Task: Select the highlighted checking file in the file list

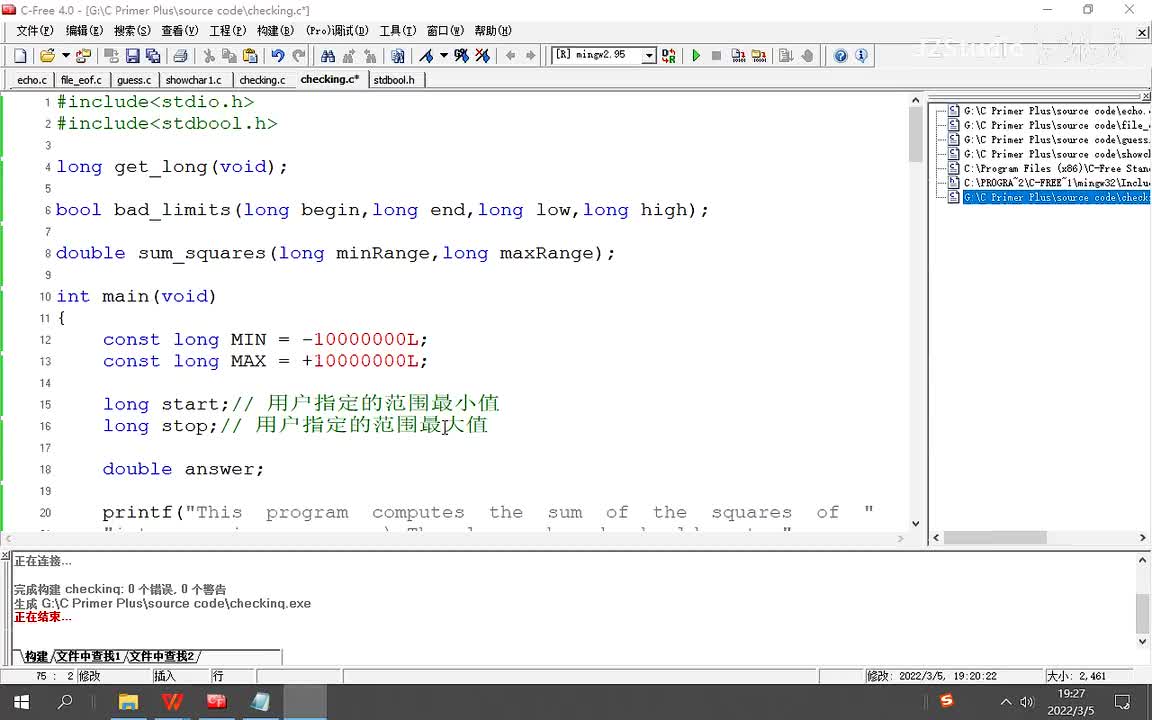Action: click(x=1056, y=198)
